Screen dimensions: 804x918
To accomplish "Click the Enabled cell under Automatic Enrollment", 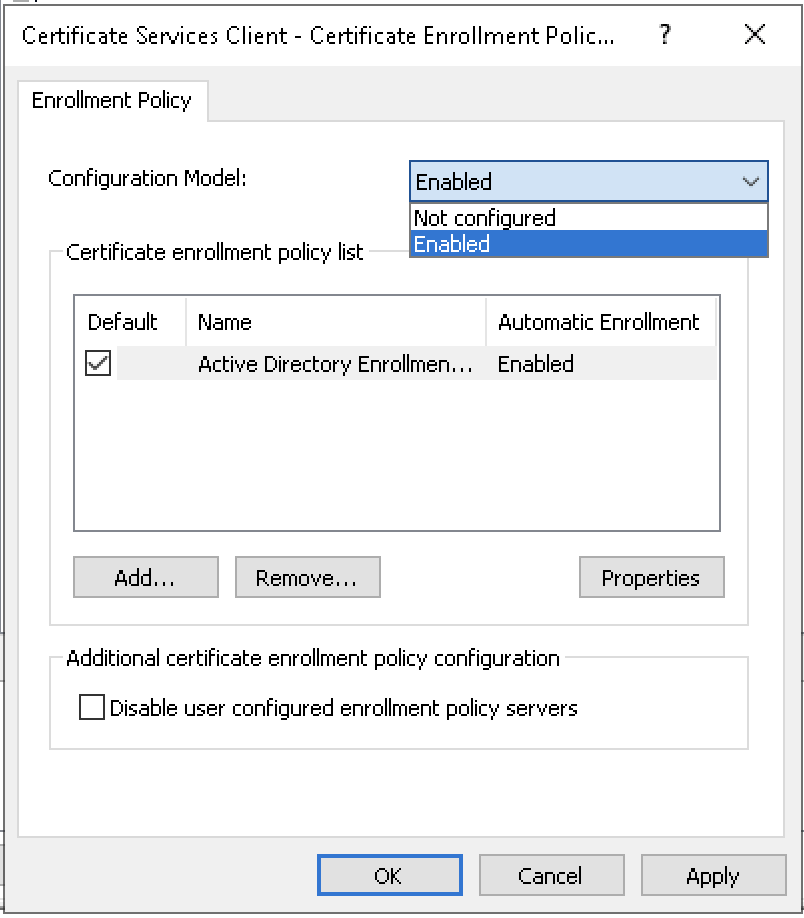I will point(536,364).
